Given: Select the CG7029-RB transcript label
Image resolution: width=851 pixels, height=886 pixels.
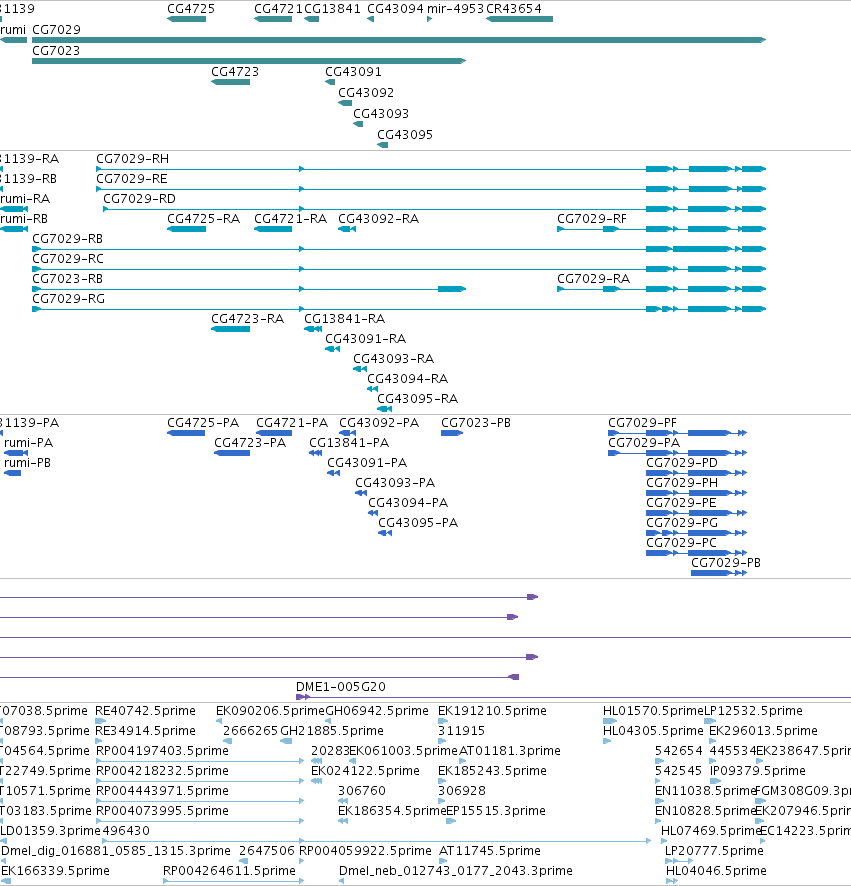Looking at the screenshot, I should pyautogui.click(x=67, y=238).
